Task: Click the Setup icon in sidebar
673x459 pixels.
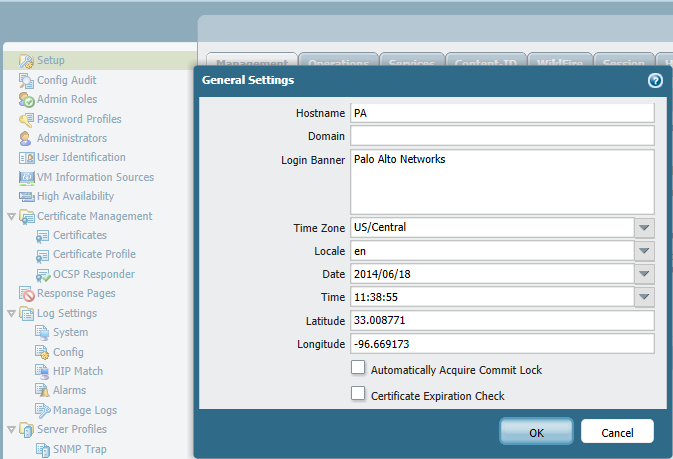Action: [x=27, y=61]
